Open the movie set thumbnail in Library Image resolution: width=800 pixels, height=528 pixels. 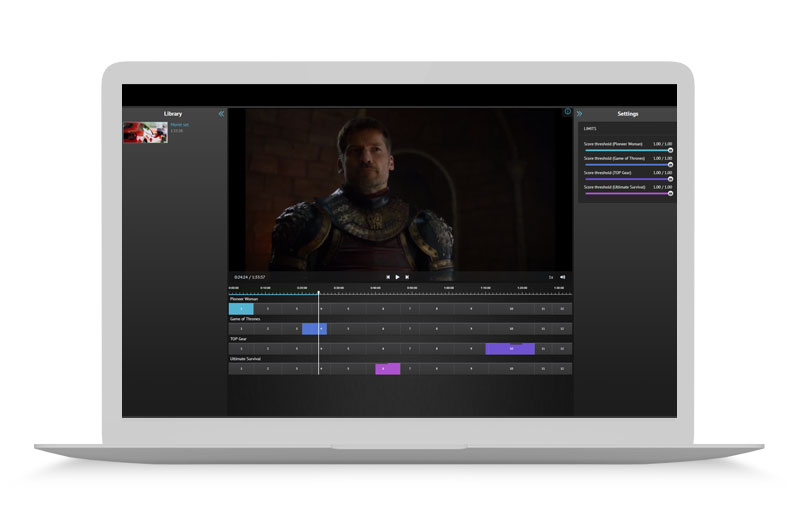click(x=145, y=132)
